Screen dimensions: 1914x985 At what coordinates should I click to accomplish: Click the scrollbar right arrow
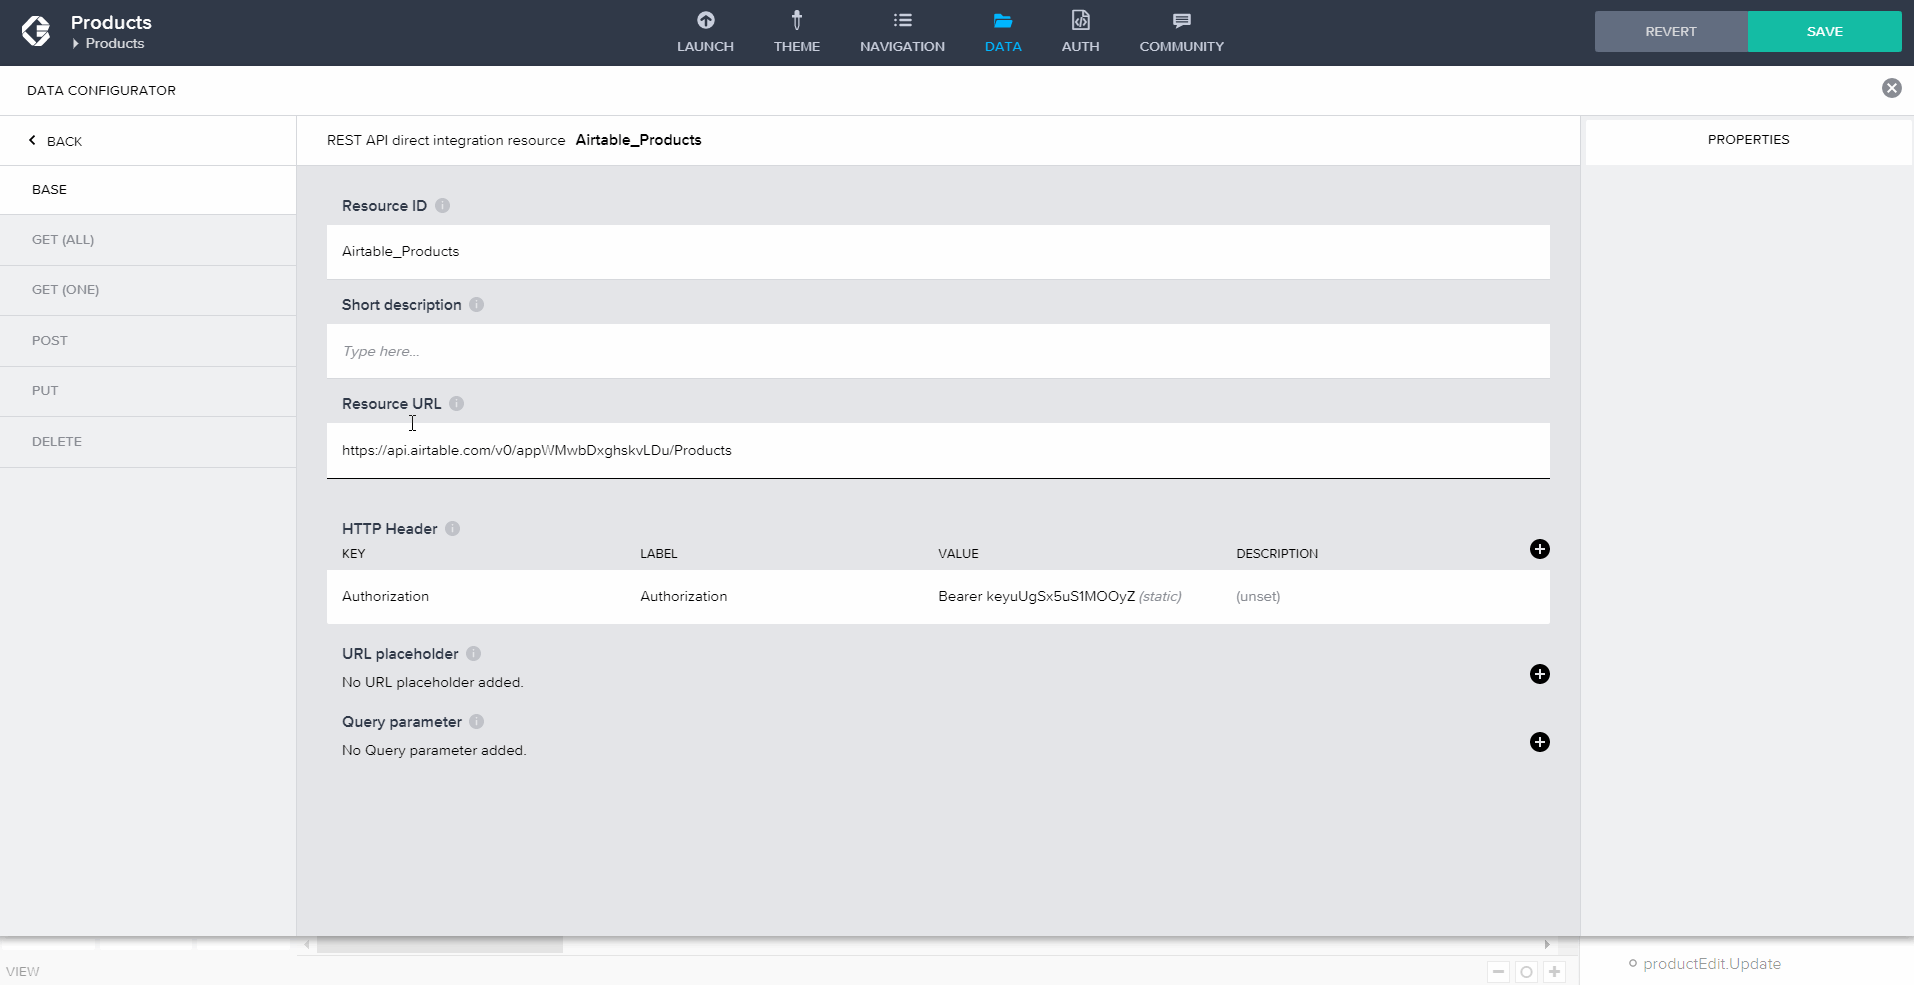[1547, 945]
